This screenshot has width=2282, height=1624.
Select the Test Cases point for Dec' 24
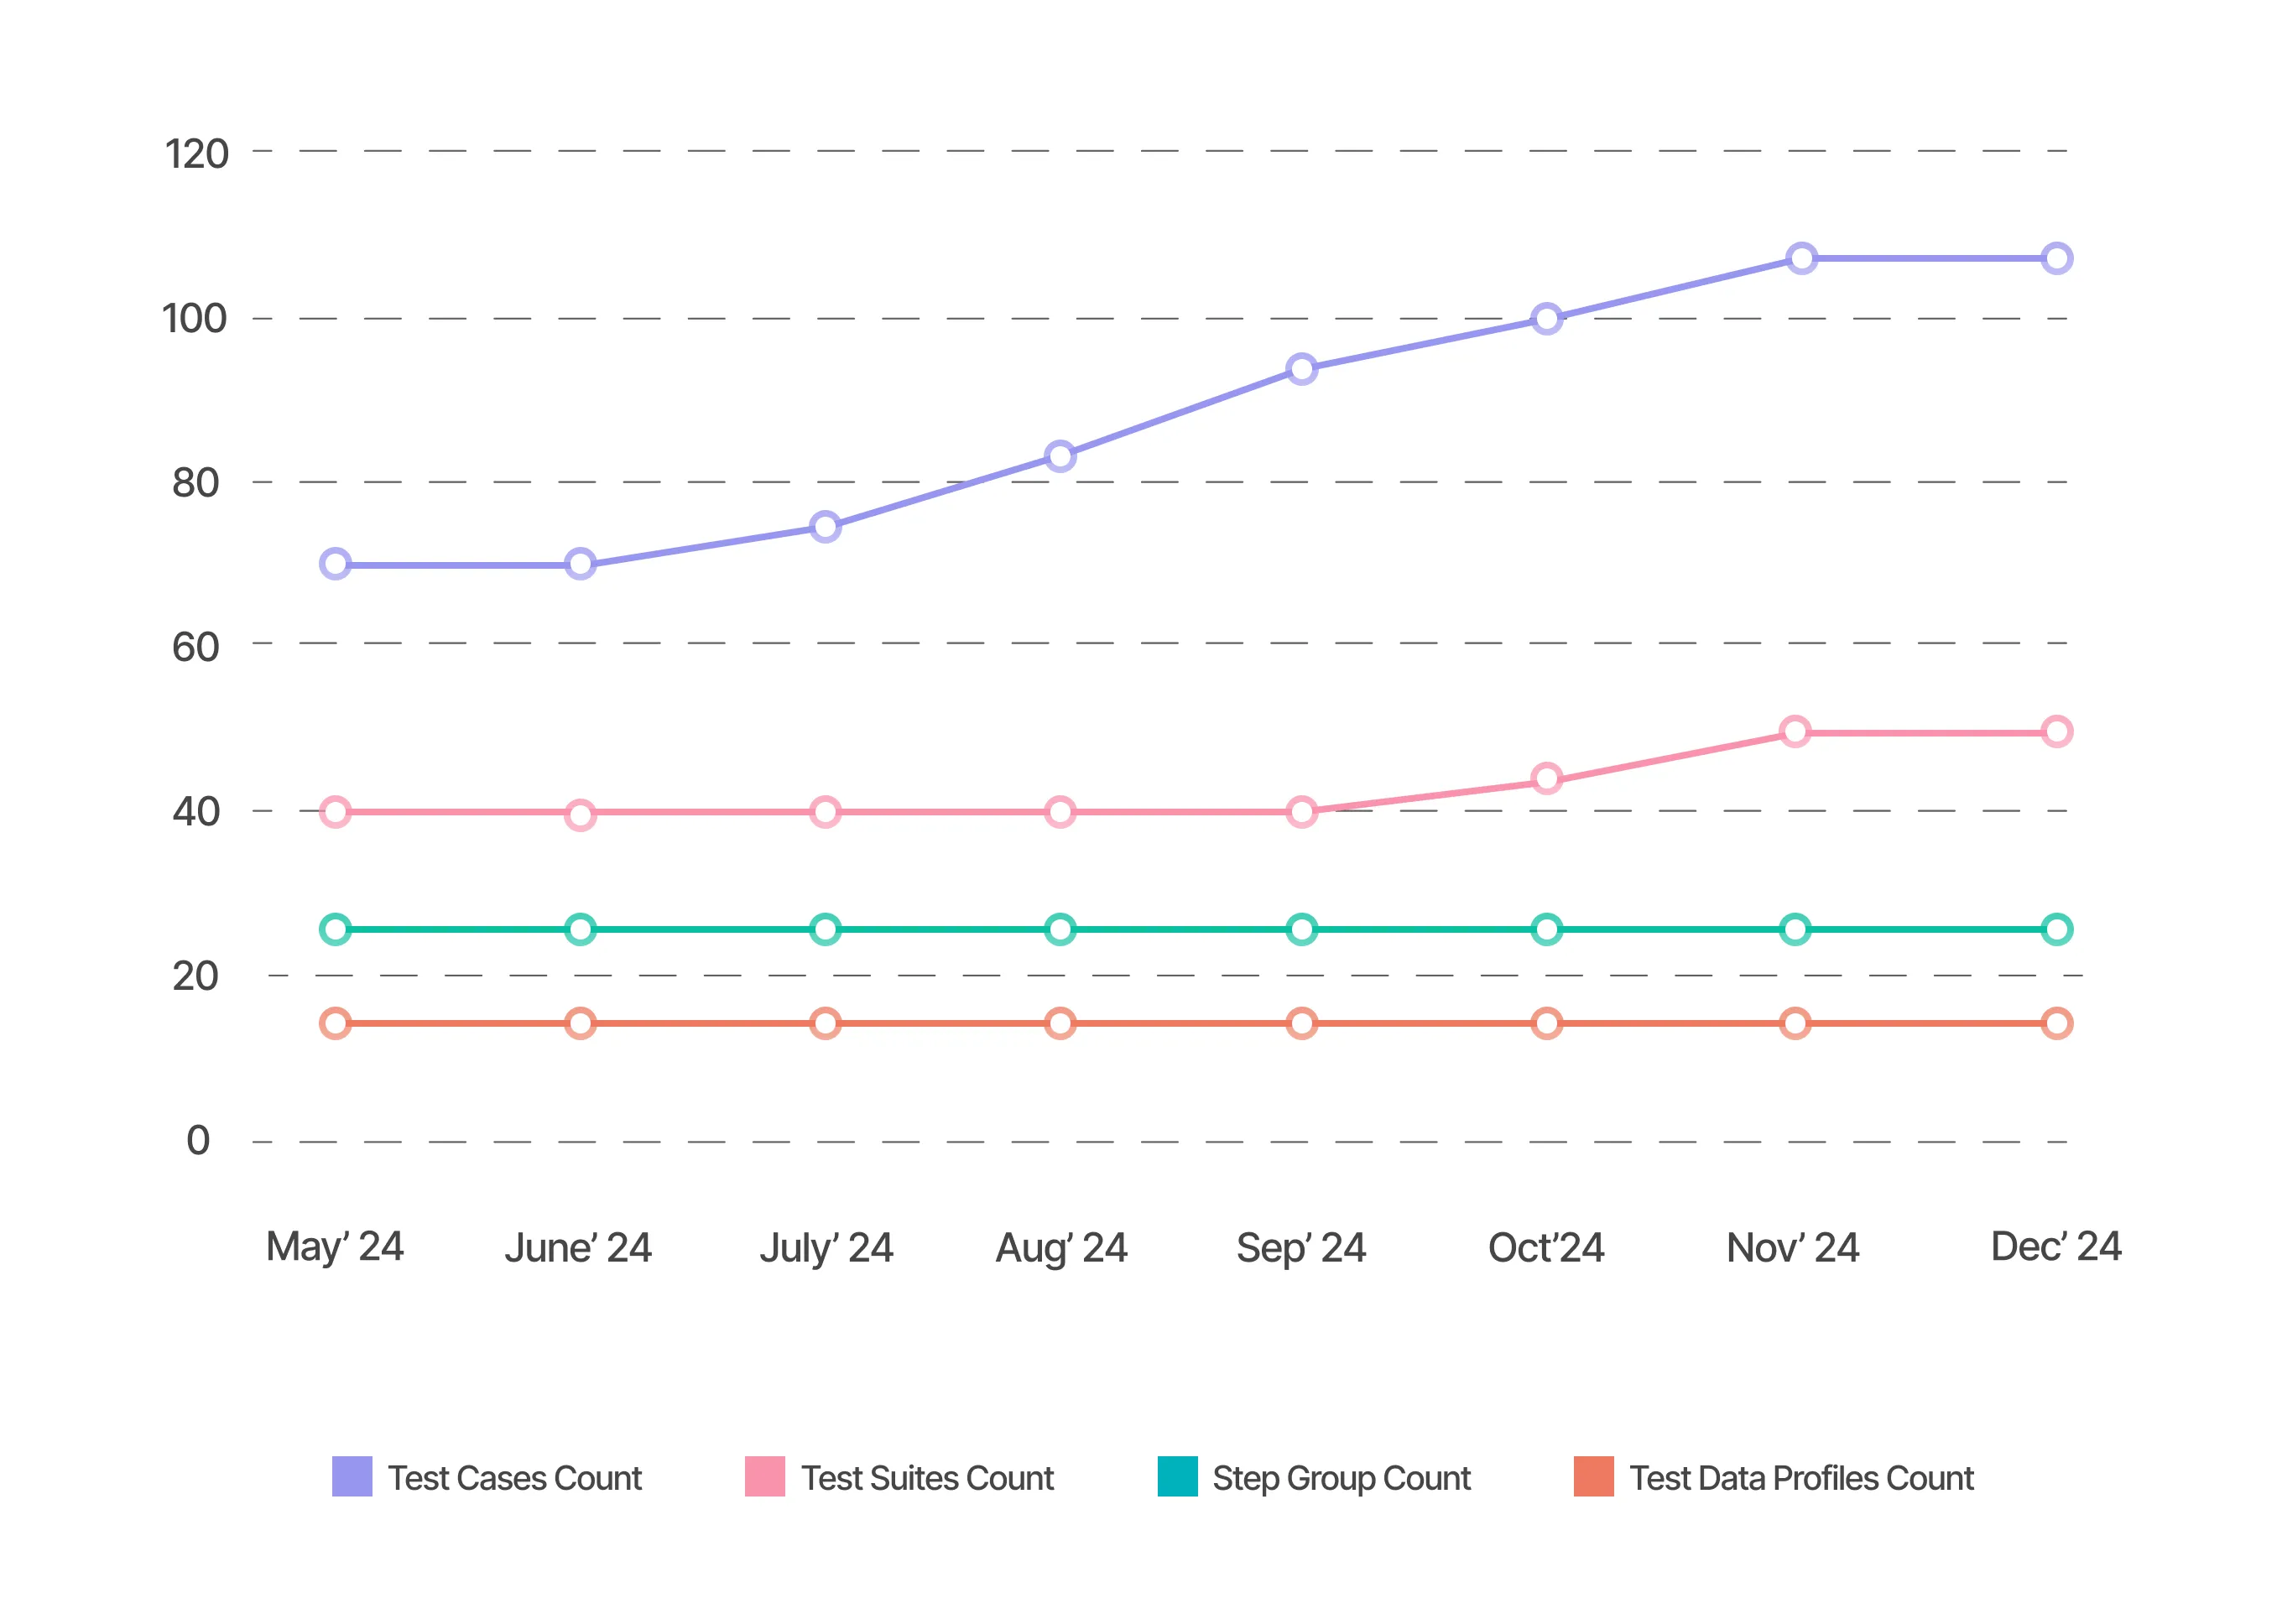[x=2056, y=258]
